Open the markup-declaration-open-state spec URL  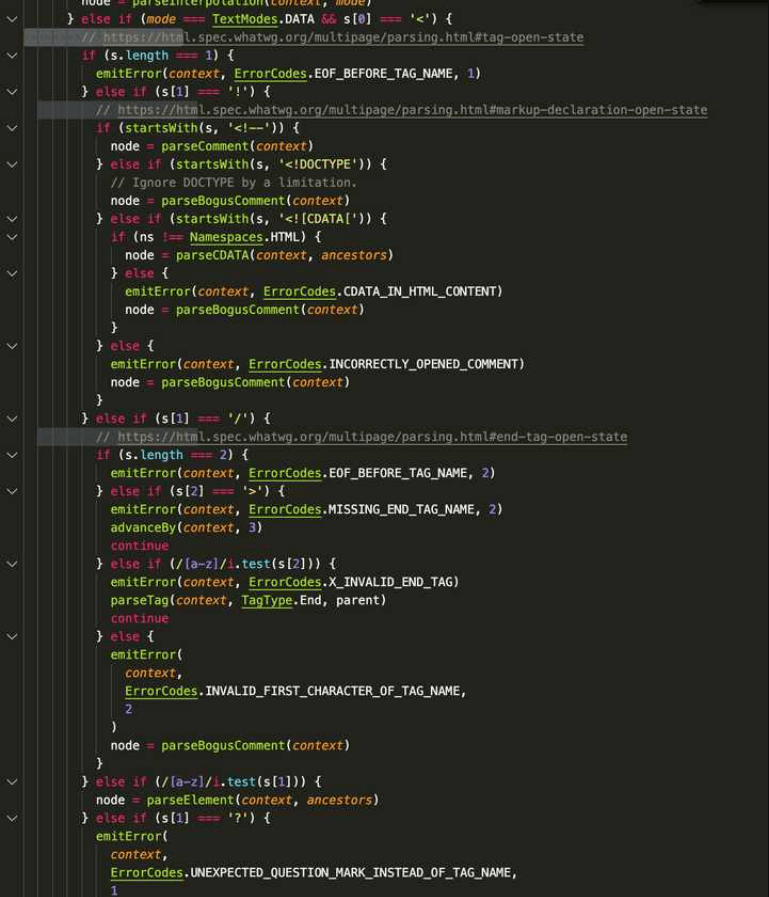coord(413,110)
